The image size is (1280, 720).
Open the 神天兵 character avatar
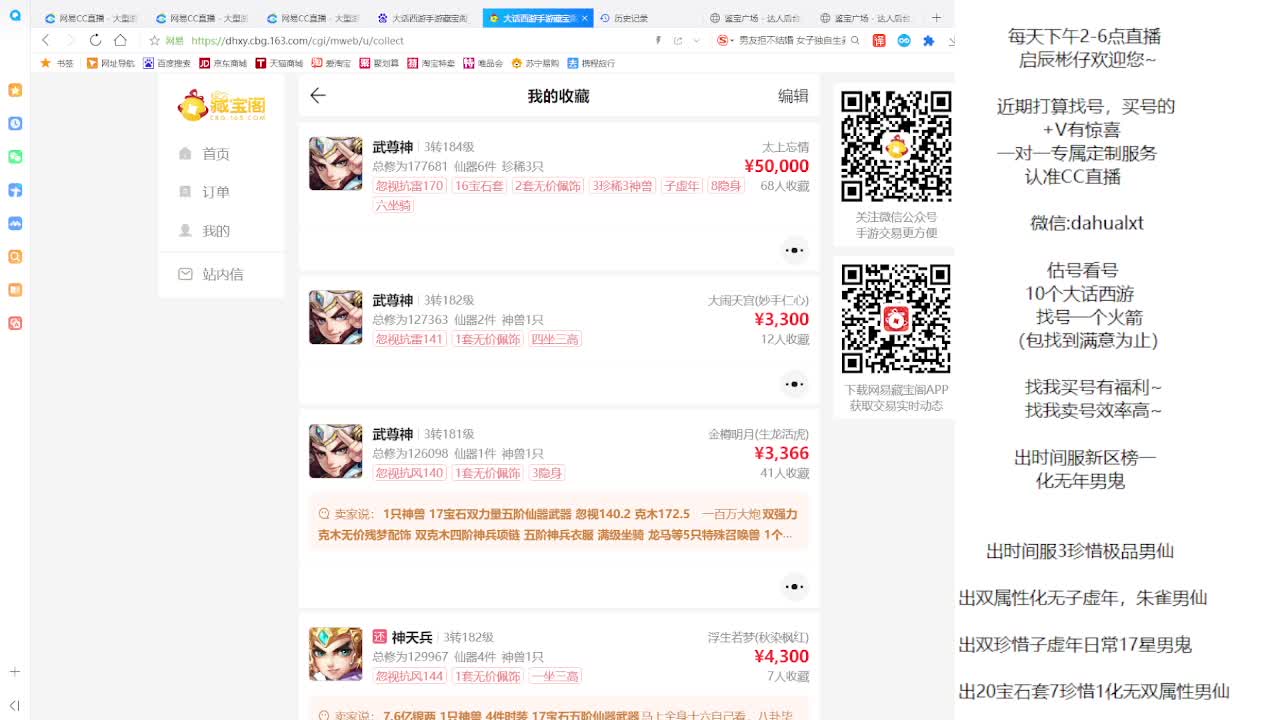336,654
